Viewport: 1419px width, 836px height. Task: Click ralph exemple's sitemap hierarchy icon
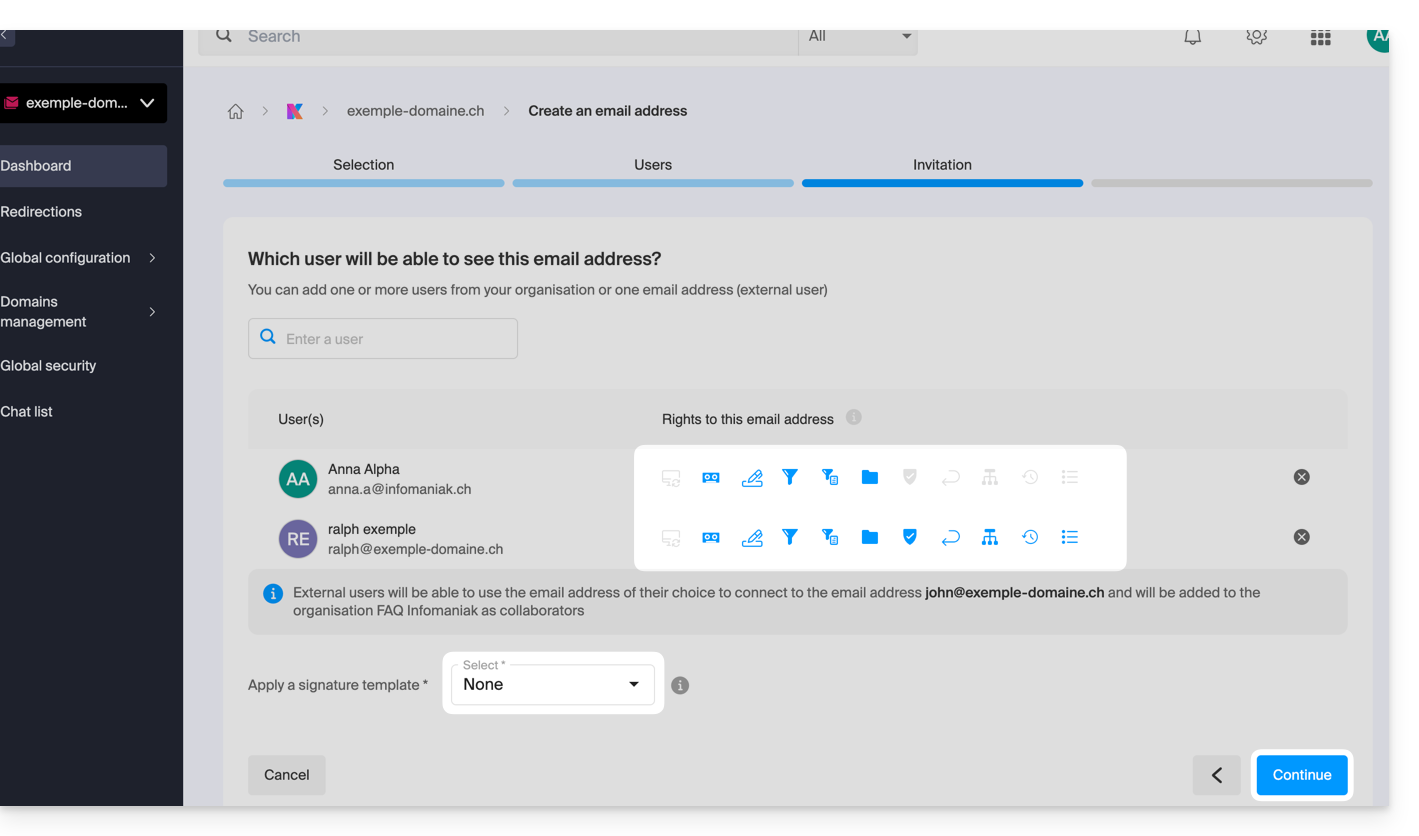click(990, 538)
